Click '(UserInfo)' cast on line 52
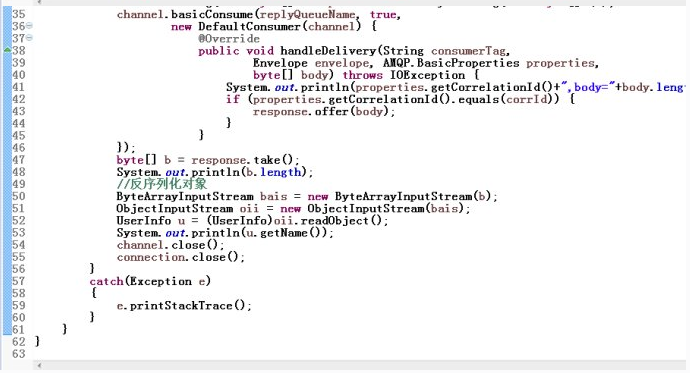The width and height of the screenshot is (690, 373). click(239, 220)
